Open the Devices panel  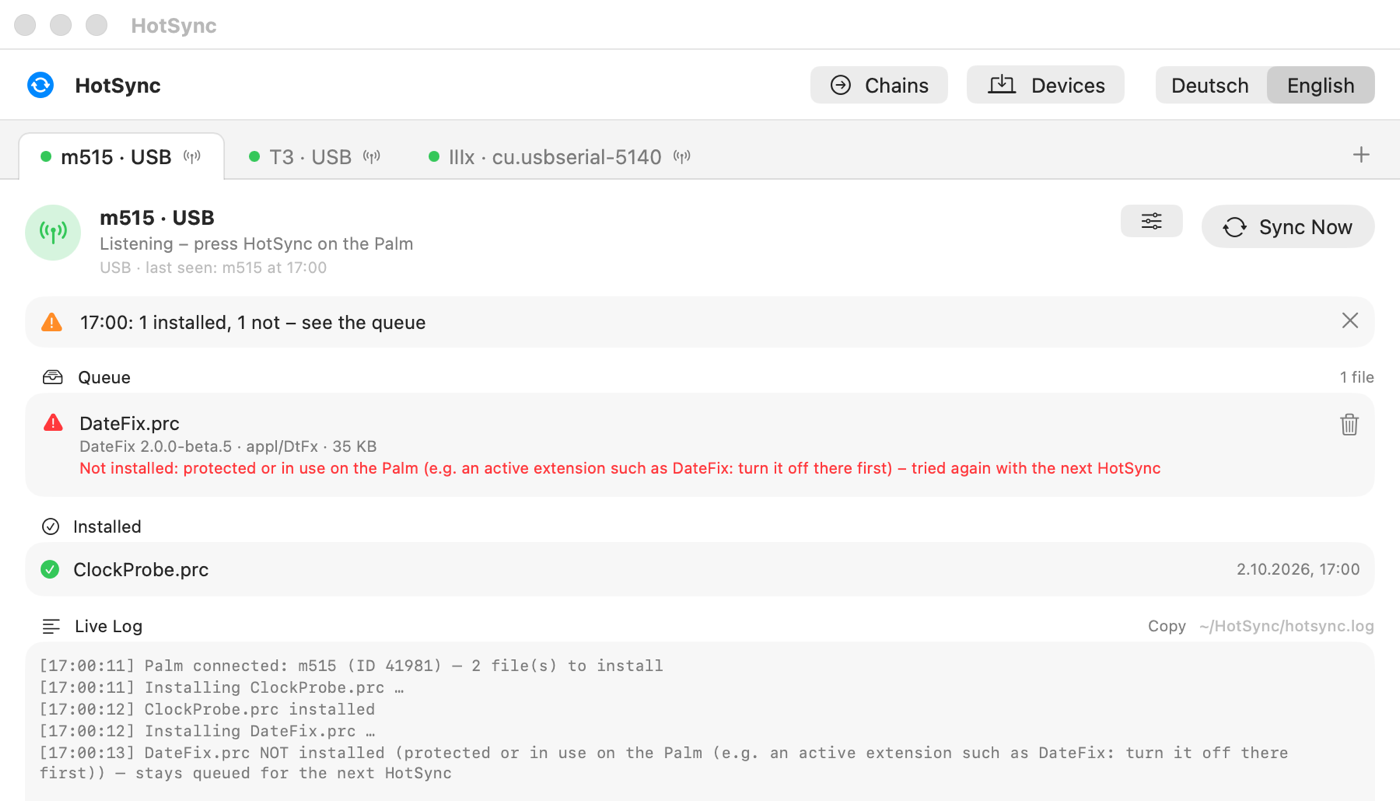pyautogui.click(x=1045, y=85)
